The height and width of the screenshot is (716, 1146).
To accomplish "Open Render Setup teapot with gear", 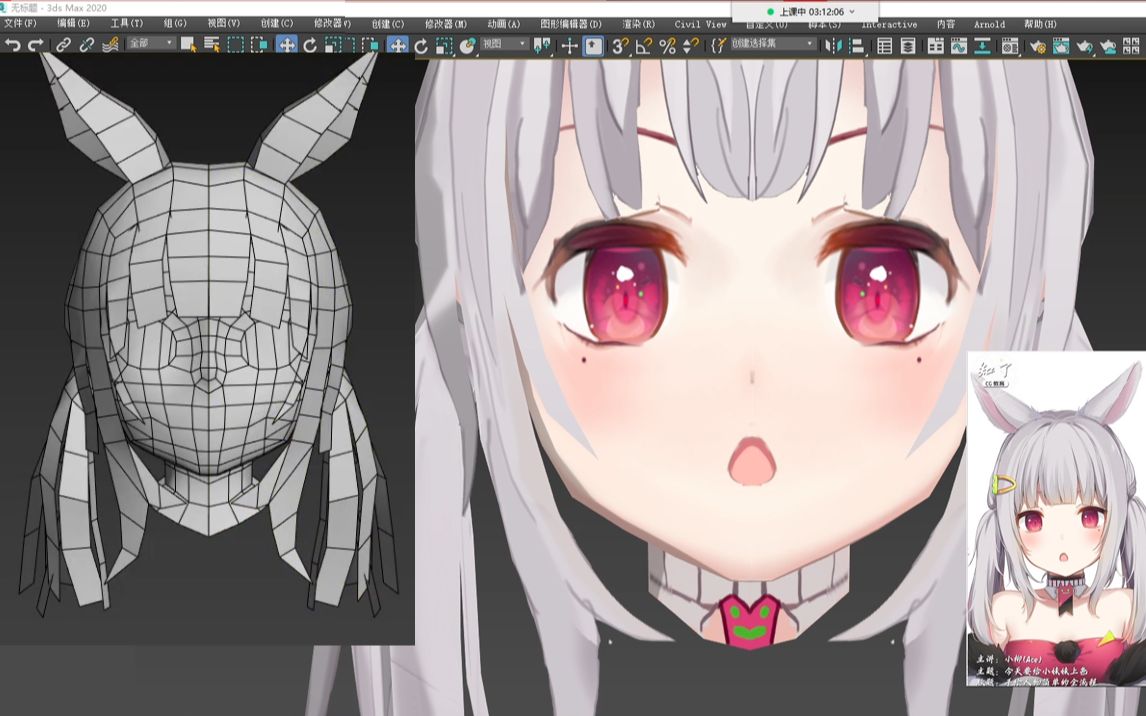I will (1037, 46).
